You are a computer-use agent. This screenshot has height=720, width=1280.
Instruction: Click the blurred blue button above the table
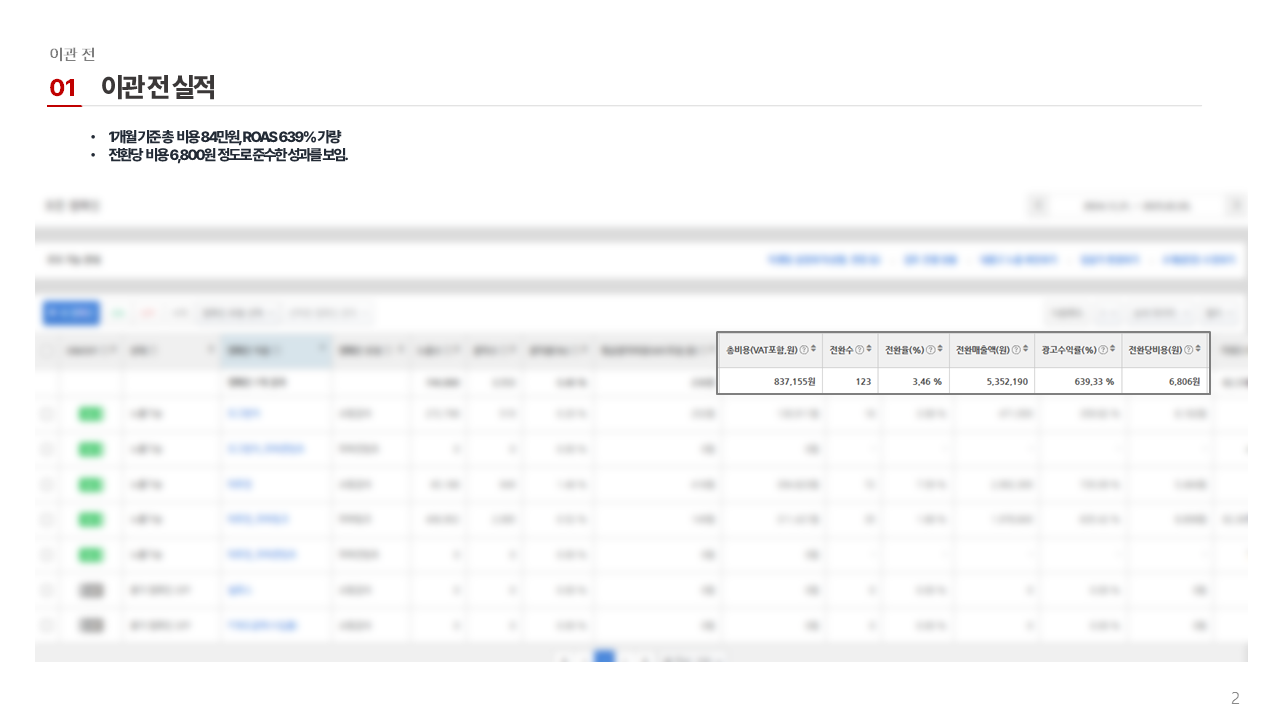pyautogui.click(x=71, y=313)
